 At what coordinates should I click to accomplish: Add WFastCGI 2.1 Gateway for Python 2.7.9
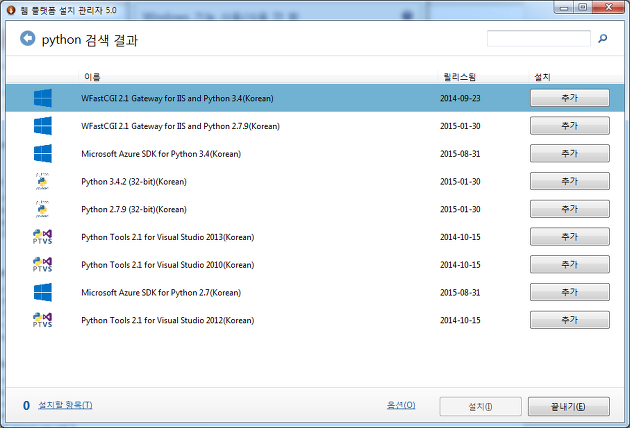coord(570,126)
